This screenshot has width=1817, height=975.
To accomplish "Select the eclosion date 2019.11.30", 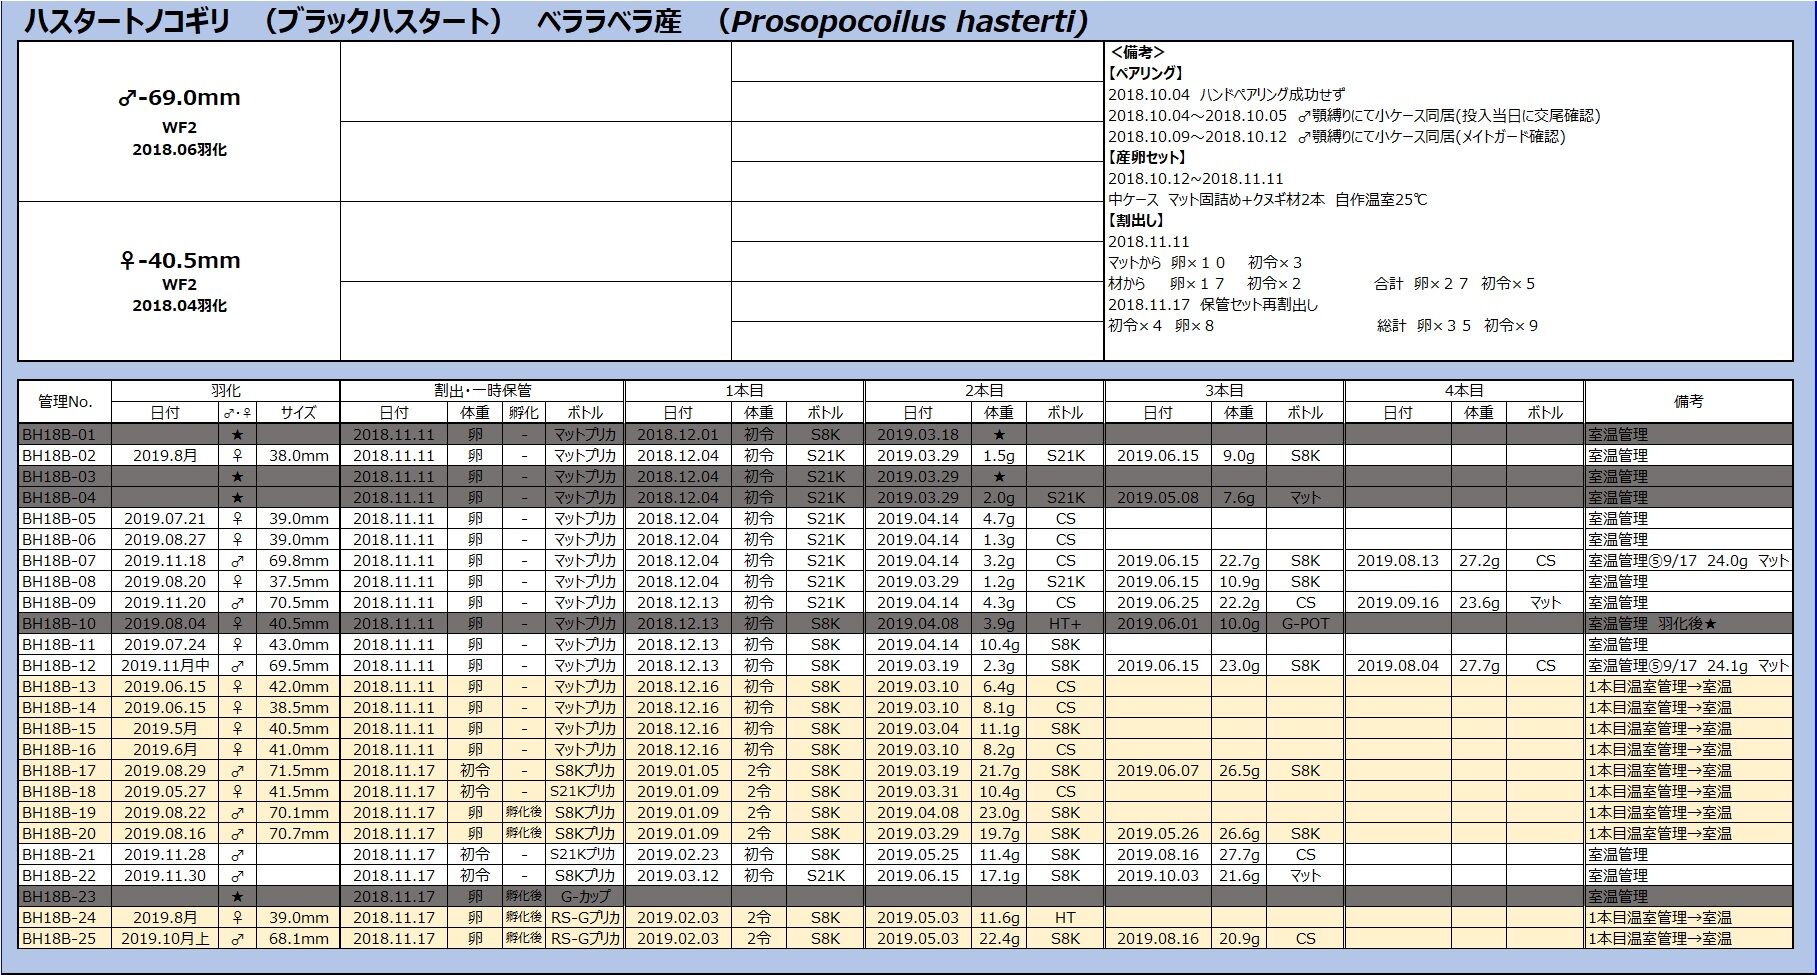I will (x=165, y=875).
